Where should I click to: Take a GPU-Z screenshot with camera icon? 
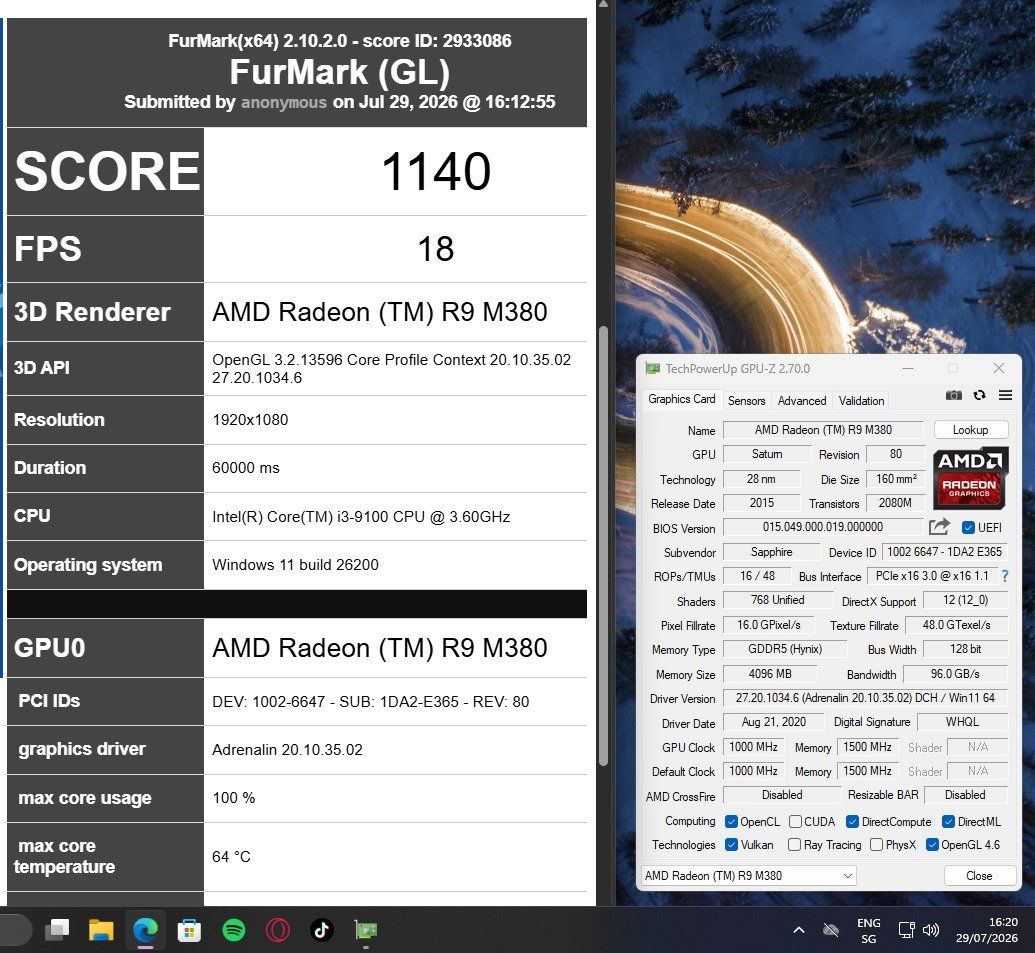pyautogui.click(x=953, y=395)
